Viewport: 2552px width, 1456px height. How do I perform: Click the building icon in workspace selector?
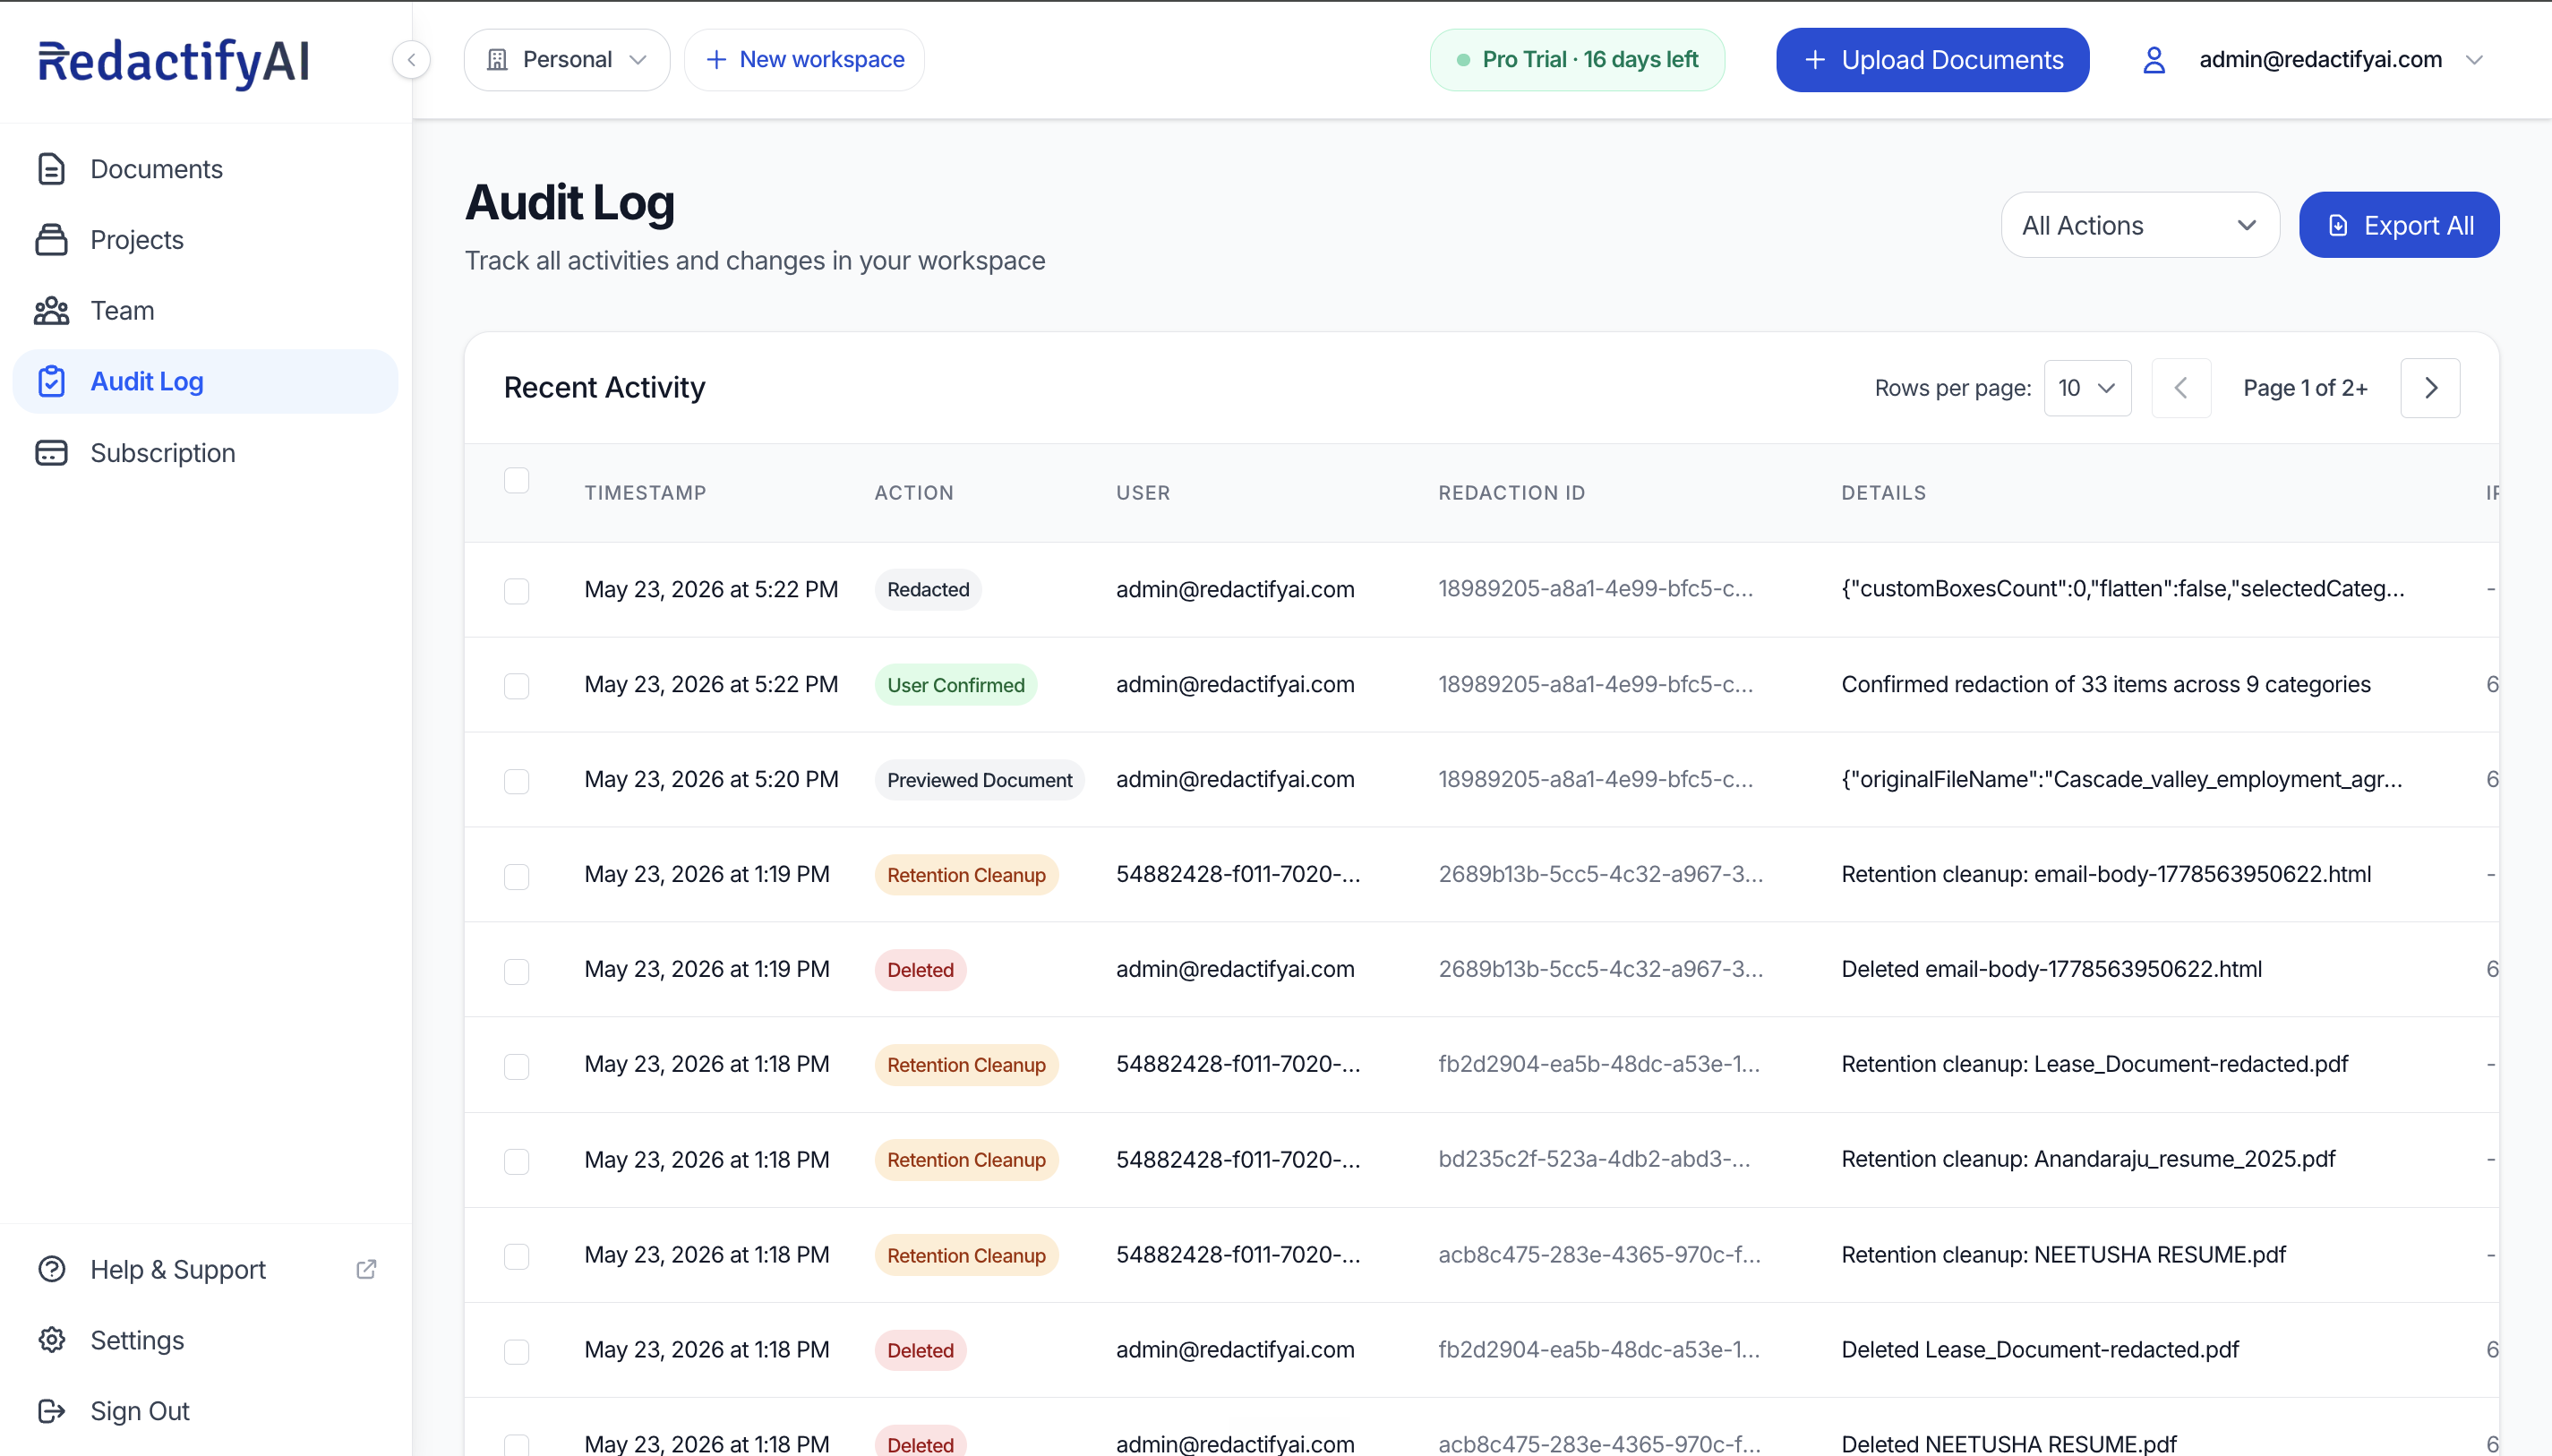(496, 60)
